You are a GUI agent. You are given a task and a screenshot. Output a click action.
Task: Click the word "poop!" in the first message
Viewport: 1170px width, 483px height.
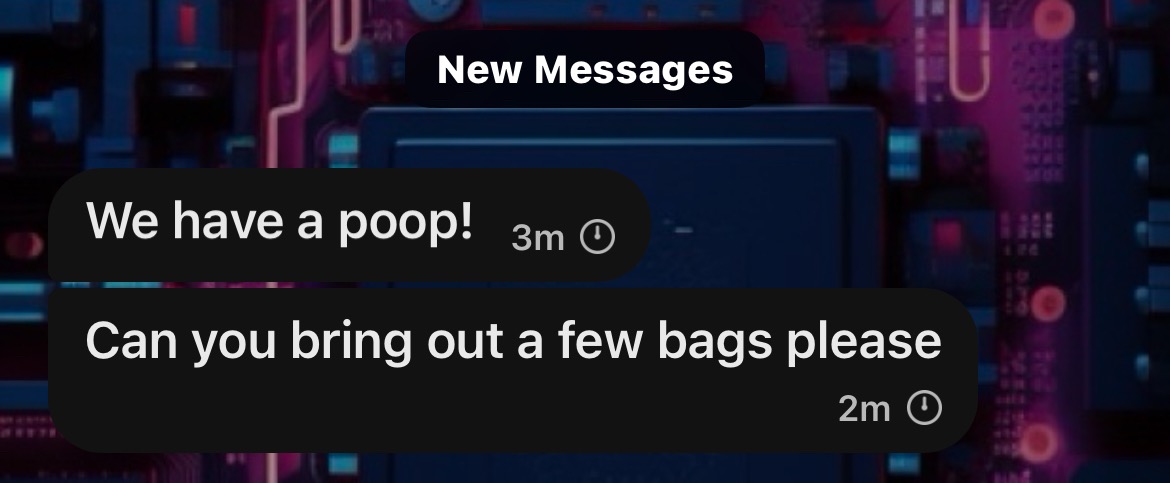[405, 223]
